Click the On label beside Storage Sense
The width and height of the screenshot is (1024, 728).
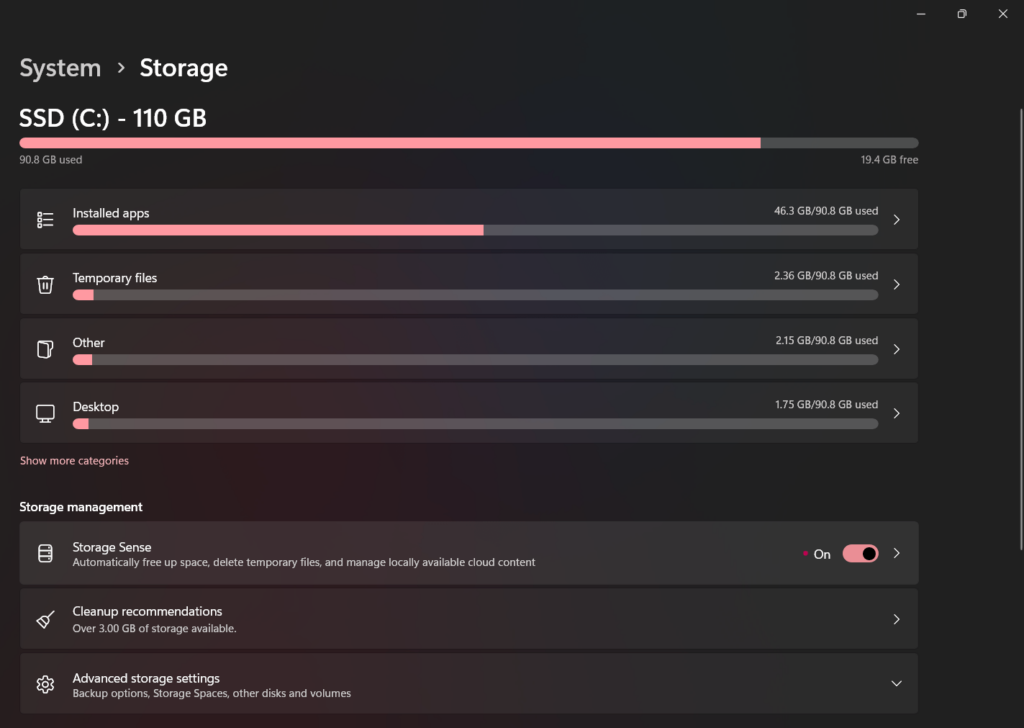pyautogui.click(x=821, y=553)
